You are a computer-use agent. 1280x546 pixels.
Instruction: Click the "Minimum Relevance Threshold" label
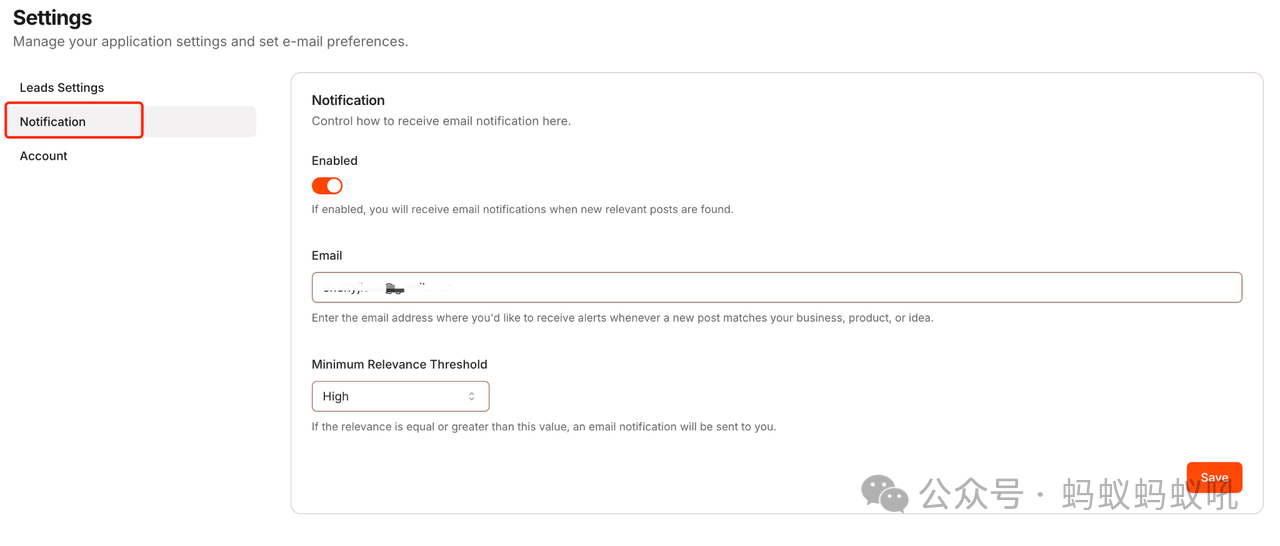coord(399,365)
